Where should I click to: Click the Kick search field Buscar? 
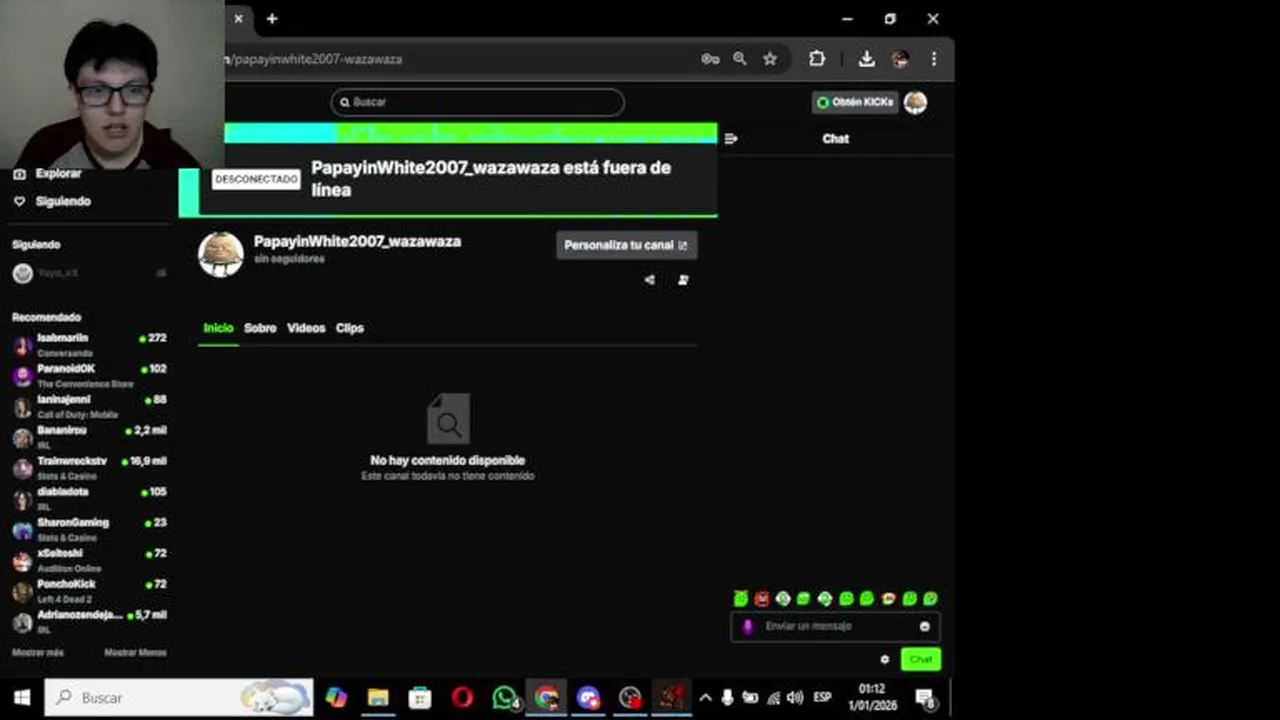[477, 102]
